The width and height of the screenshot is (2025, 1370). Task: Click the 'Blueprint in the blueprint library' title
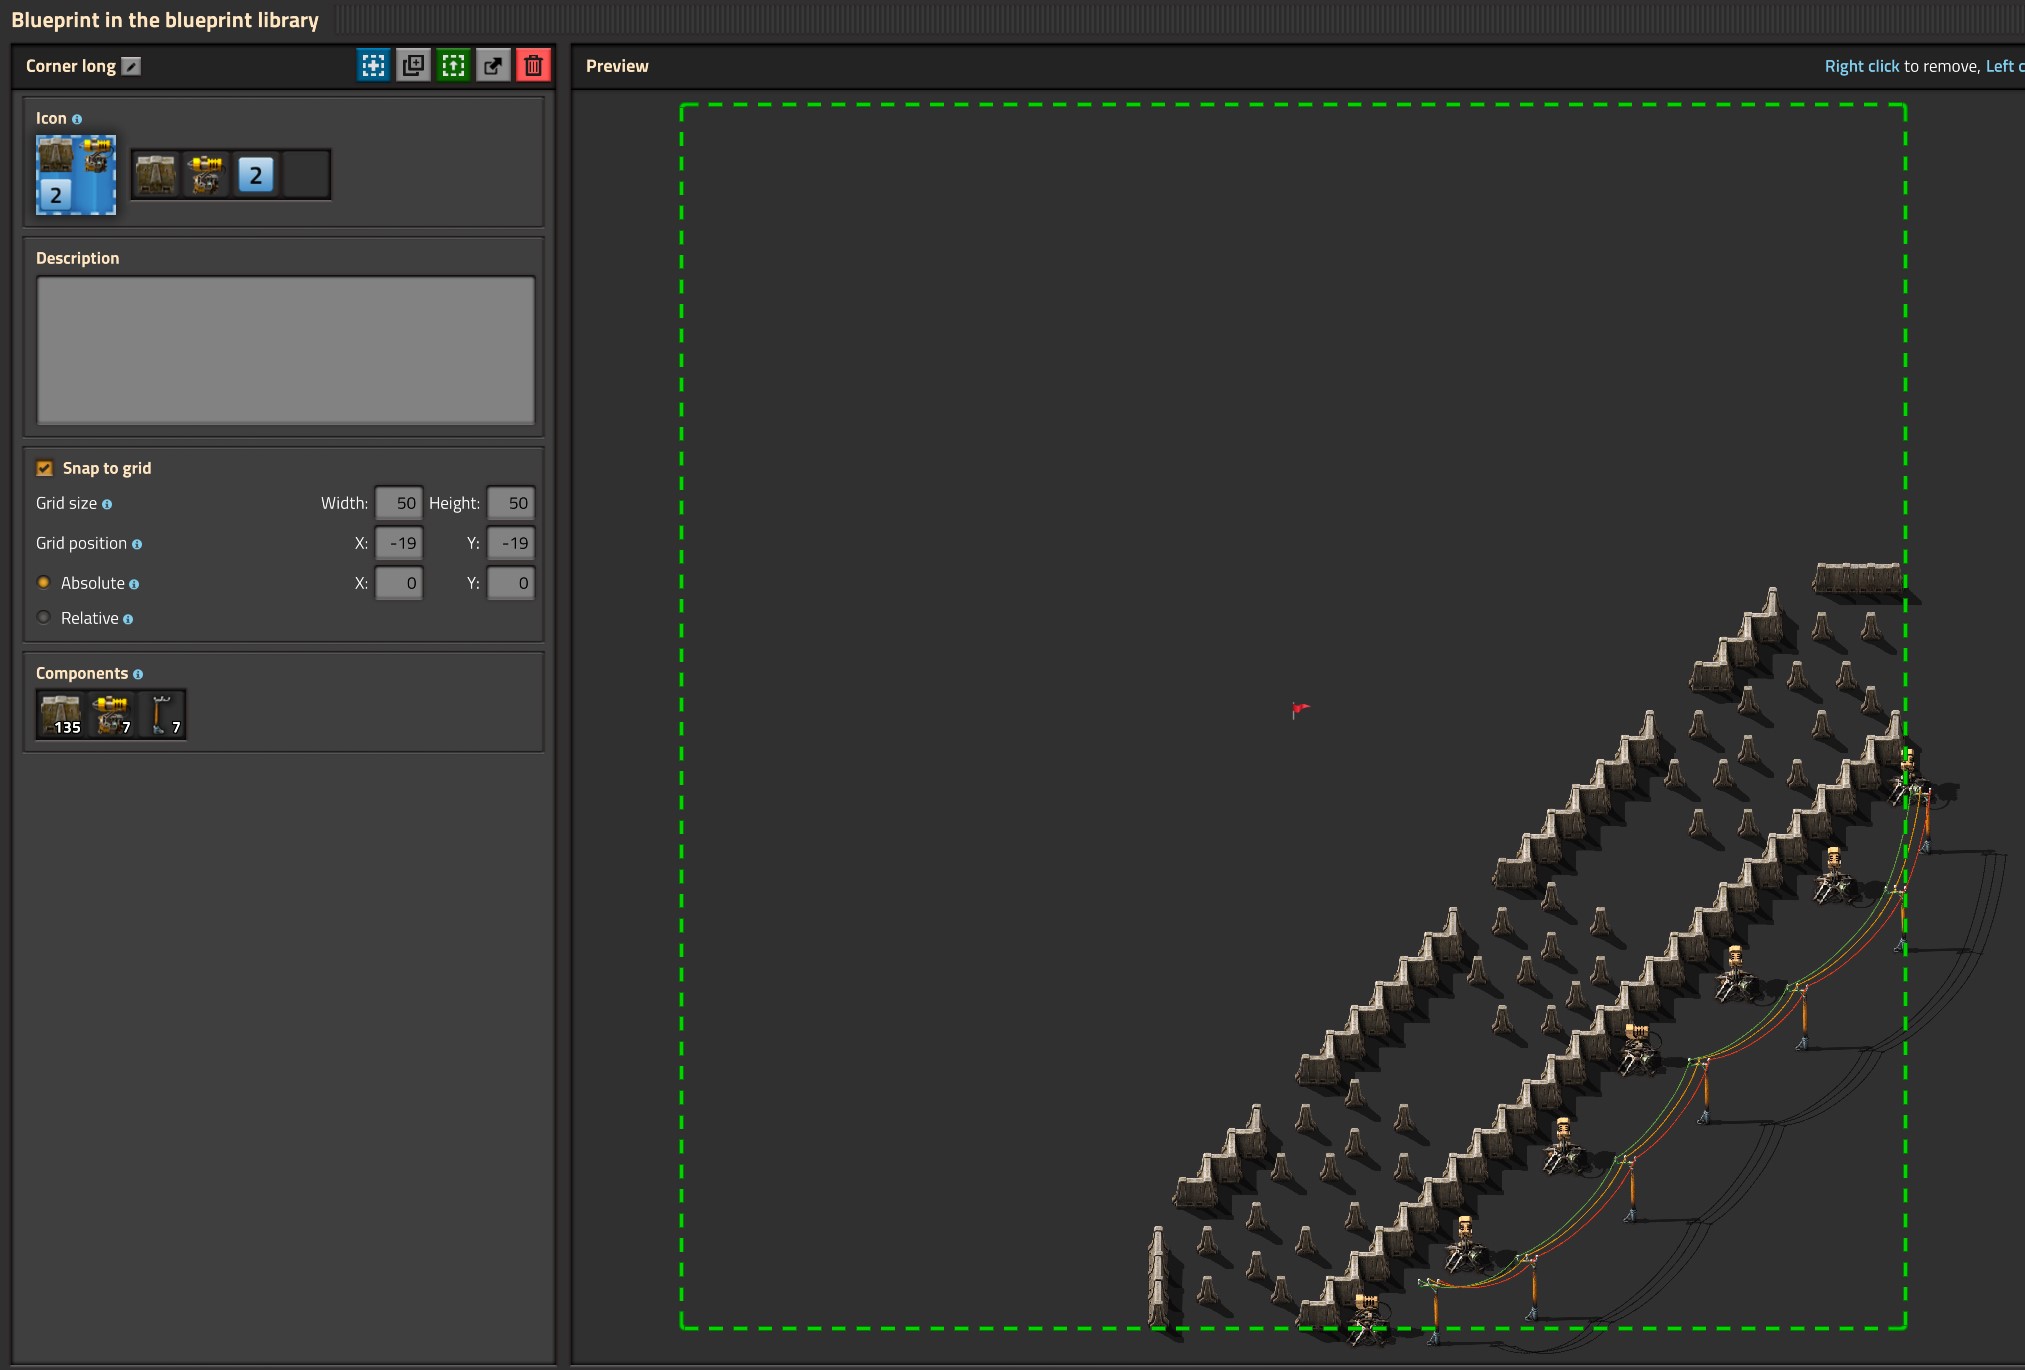tap(165, 20)
